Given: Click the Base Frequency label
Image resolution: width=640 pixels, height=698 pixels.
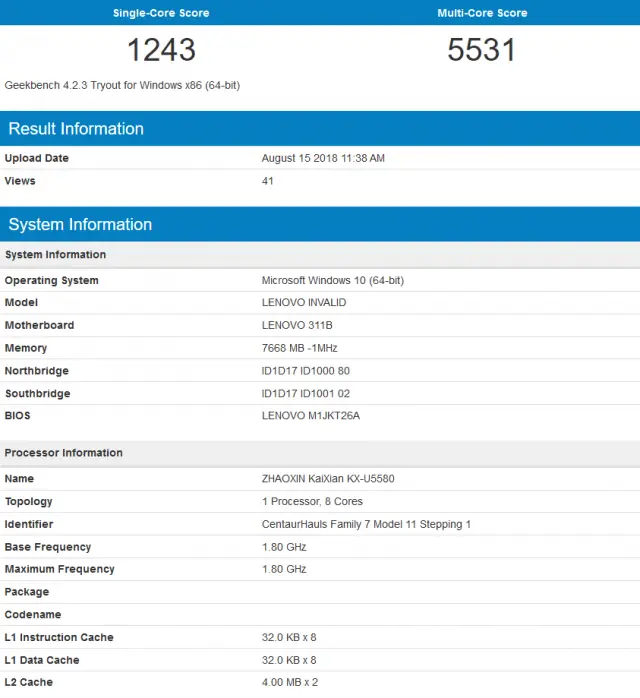Looking at the screenshot, I should pyautogui.click(x=48, y=547).
